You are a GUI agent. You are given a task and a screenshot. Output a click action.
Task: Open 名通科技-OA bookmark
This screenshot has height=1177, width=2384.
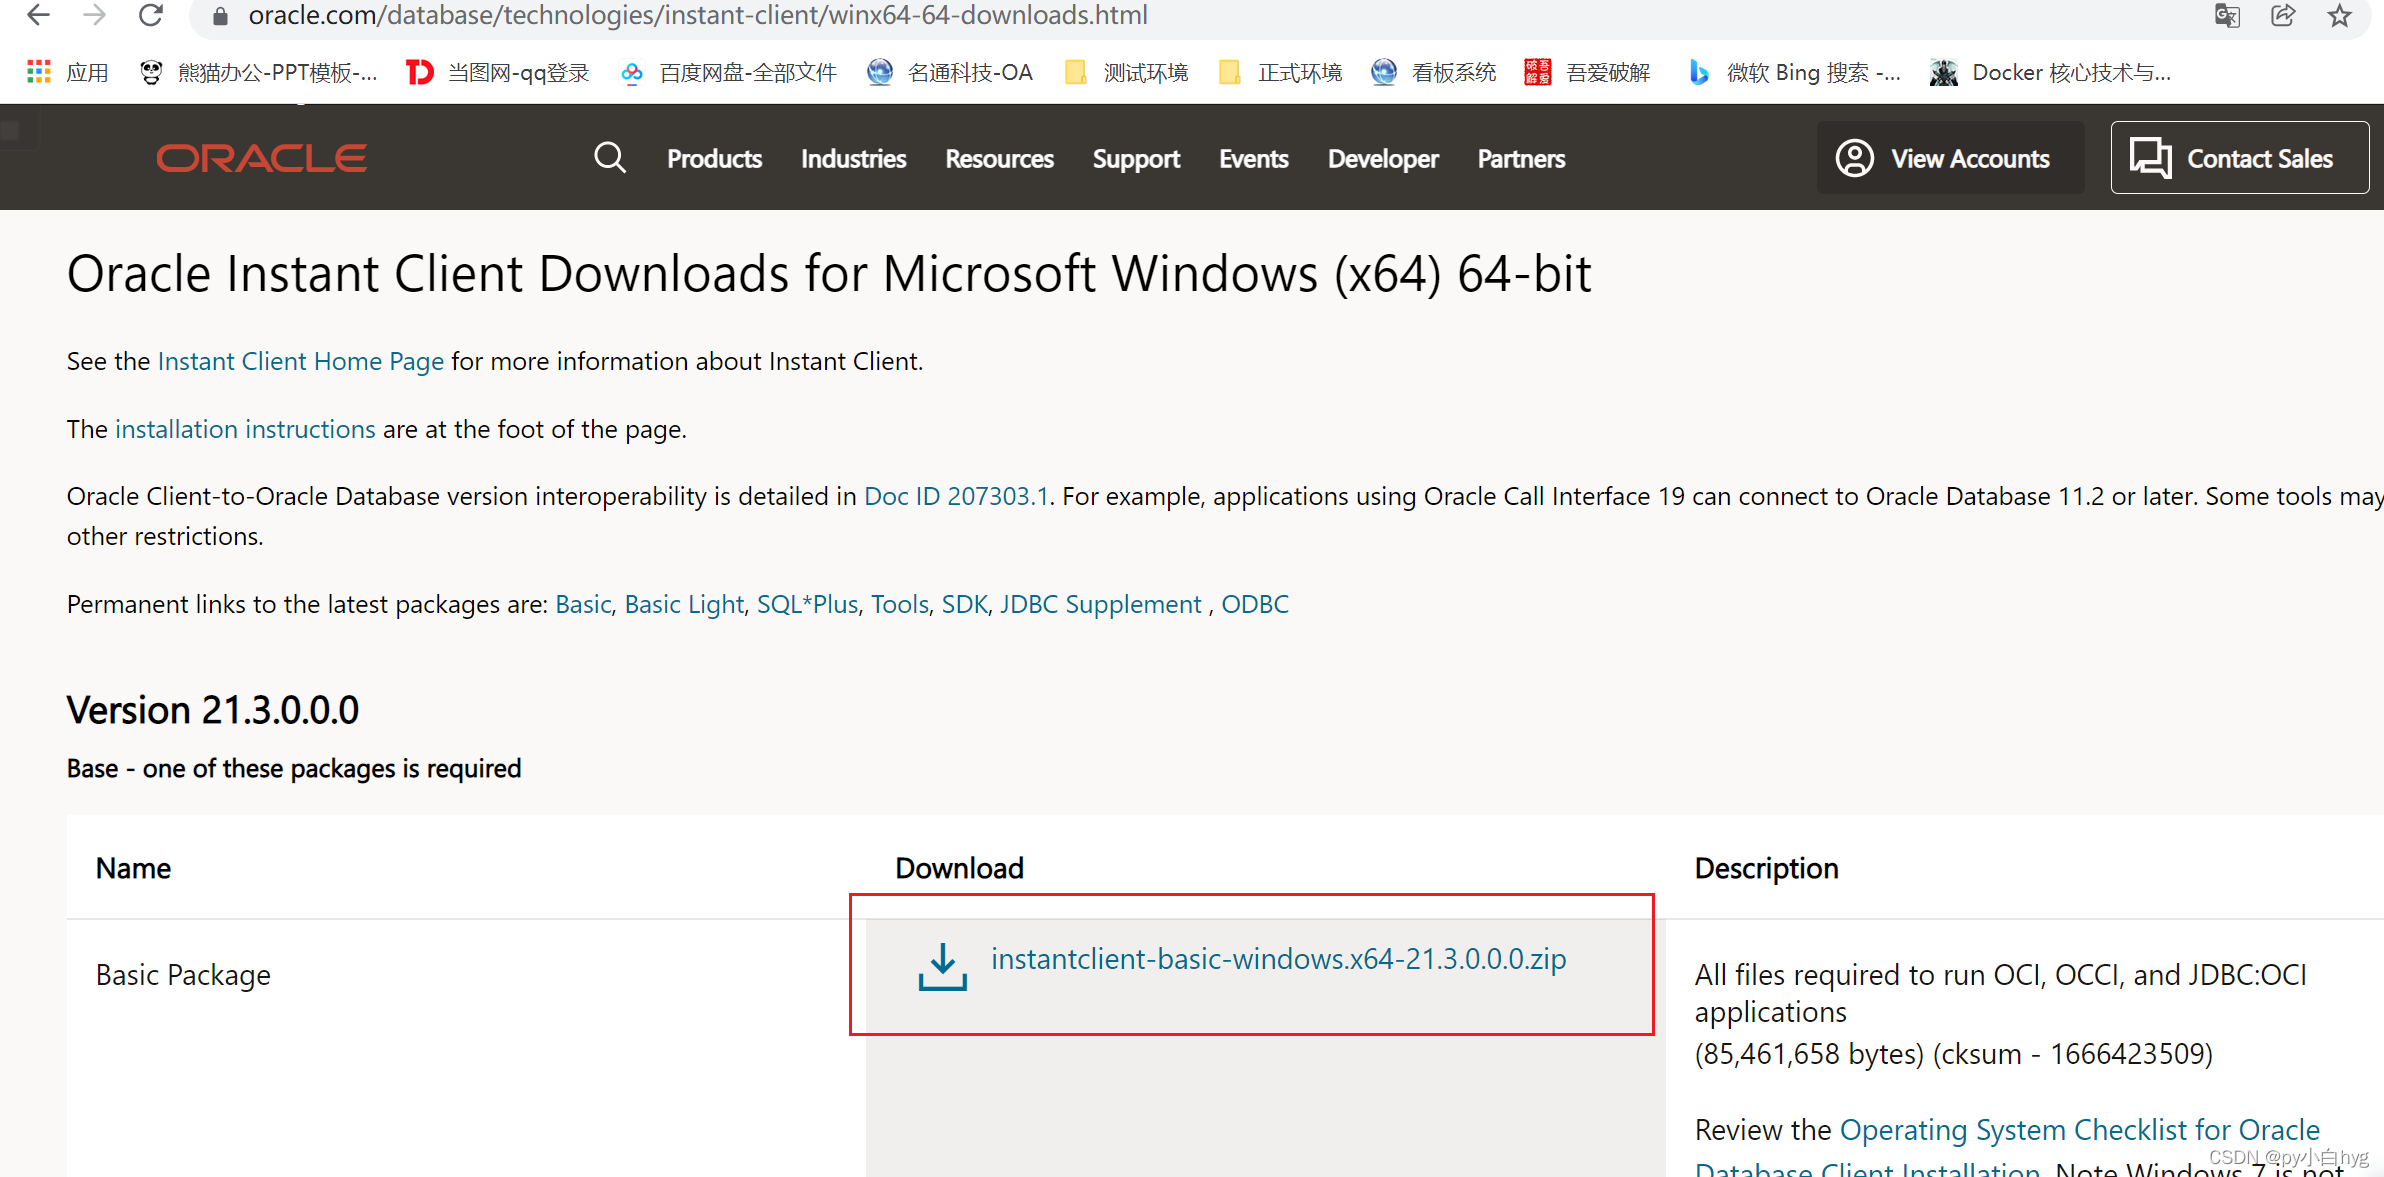[950, 72]
